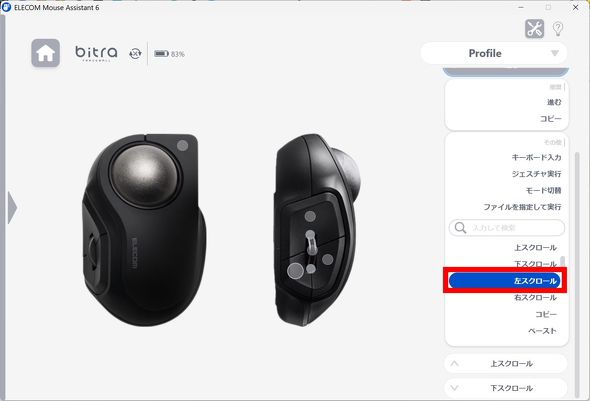Click the right panel vertical scrollbar

pyautogui.click(x=577, y=273)
